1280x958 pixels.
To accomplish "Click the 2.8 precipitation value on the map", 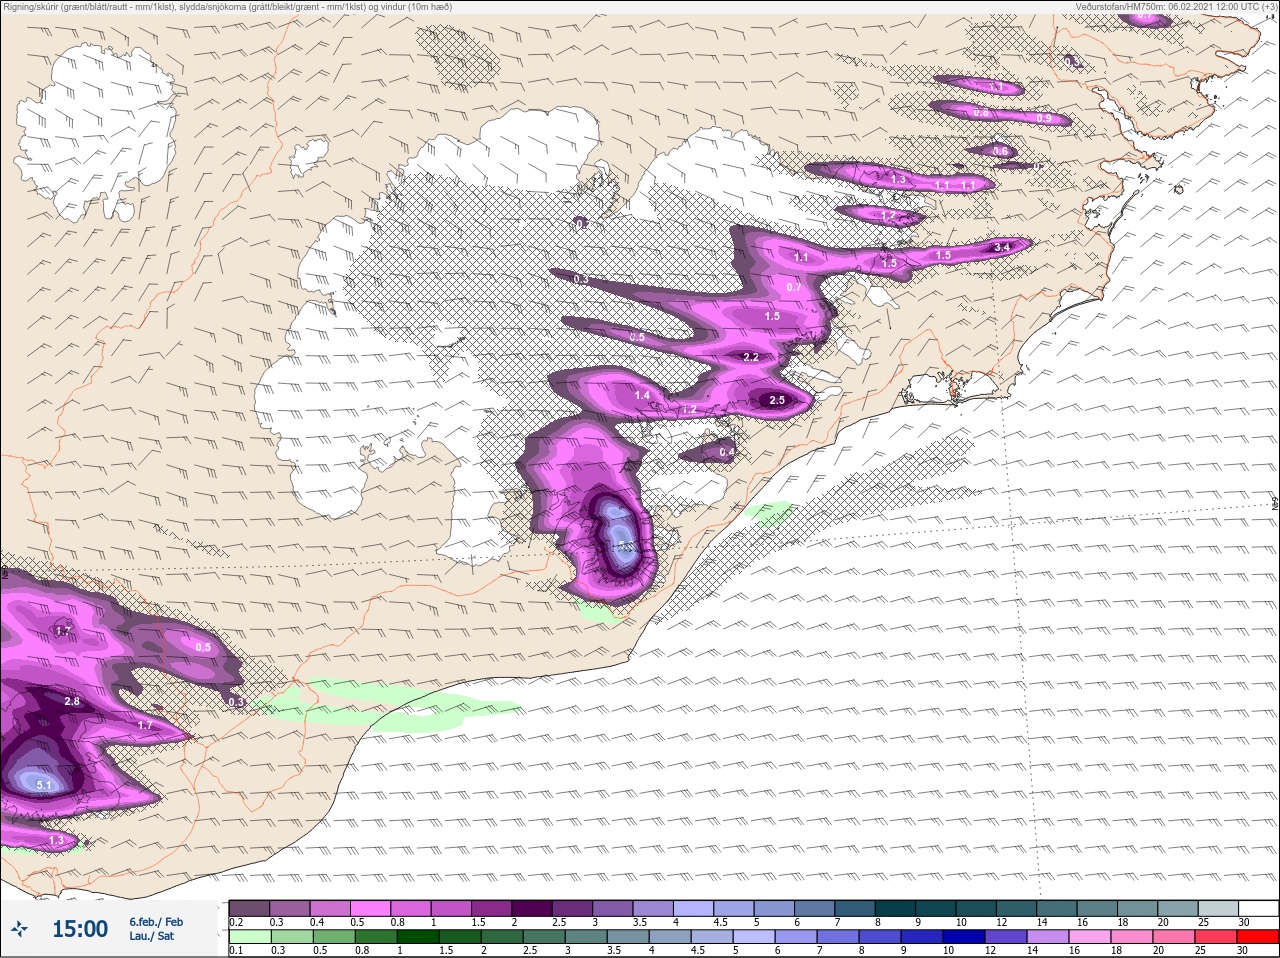I will [72, 702].
